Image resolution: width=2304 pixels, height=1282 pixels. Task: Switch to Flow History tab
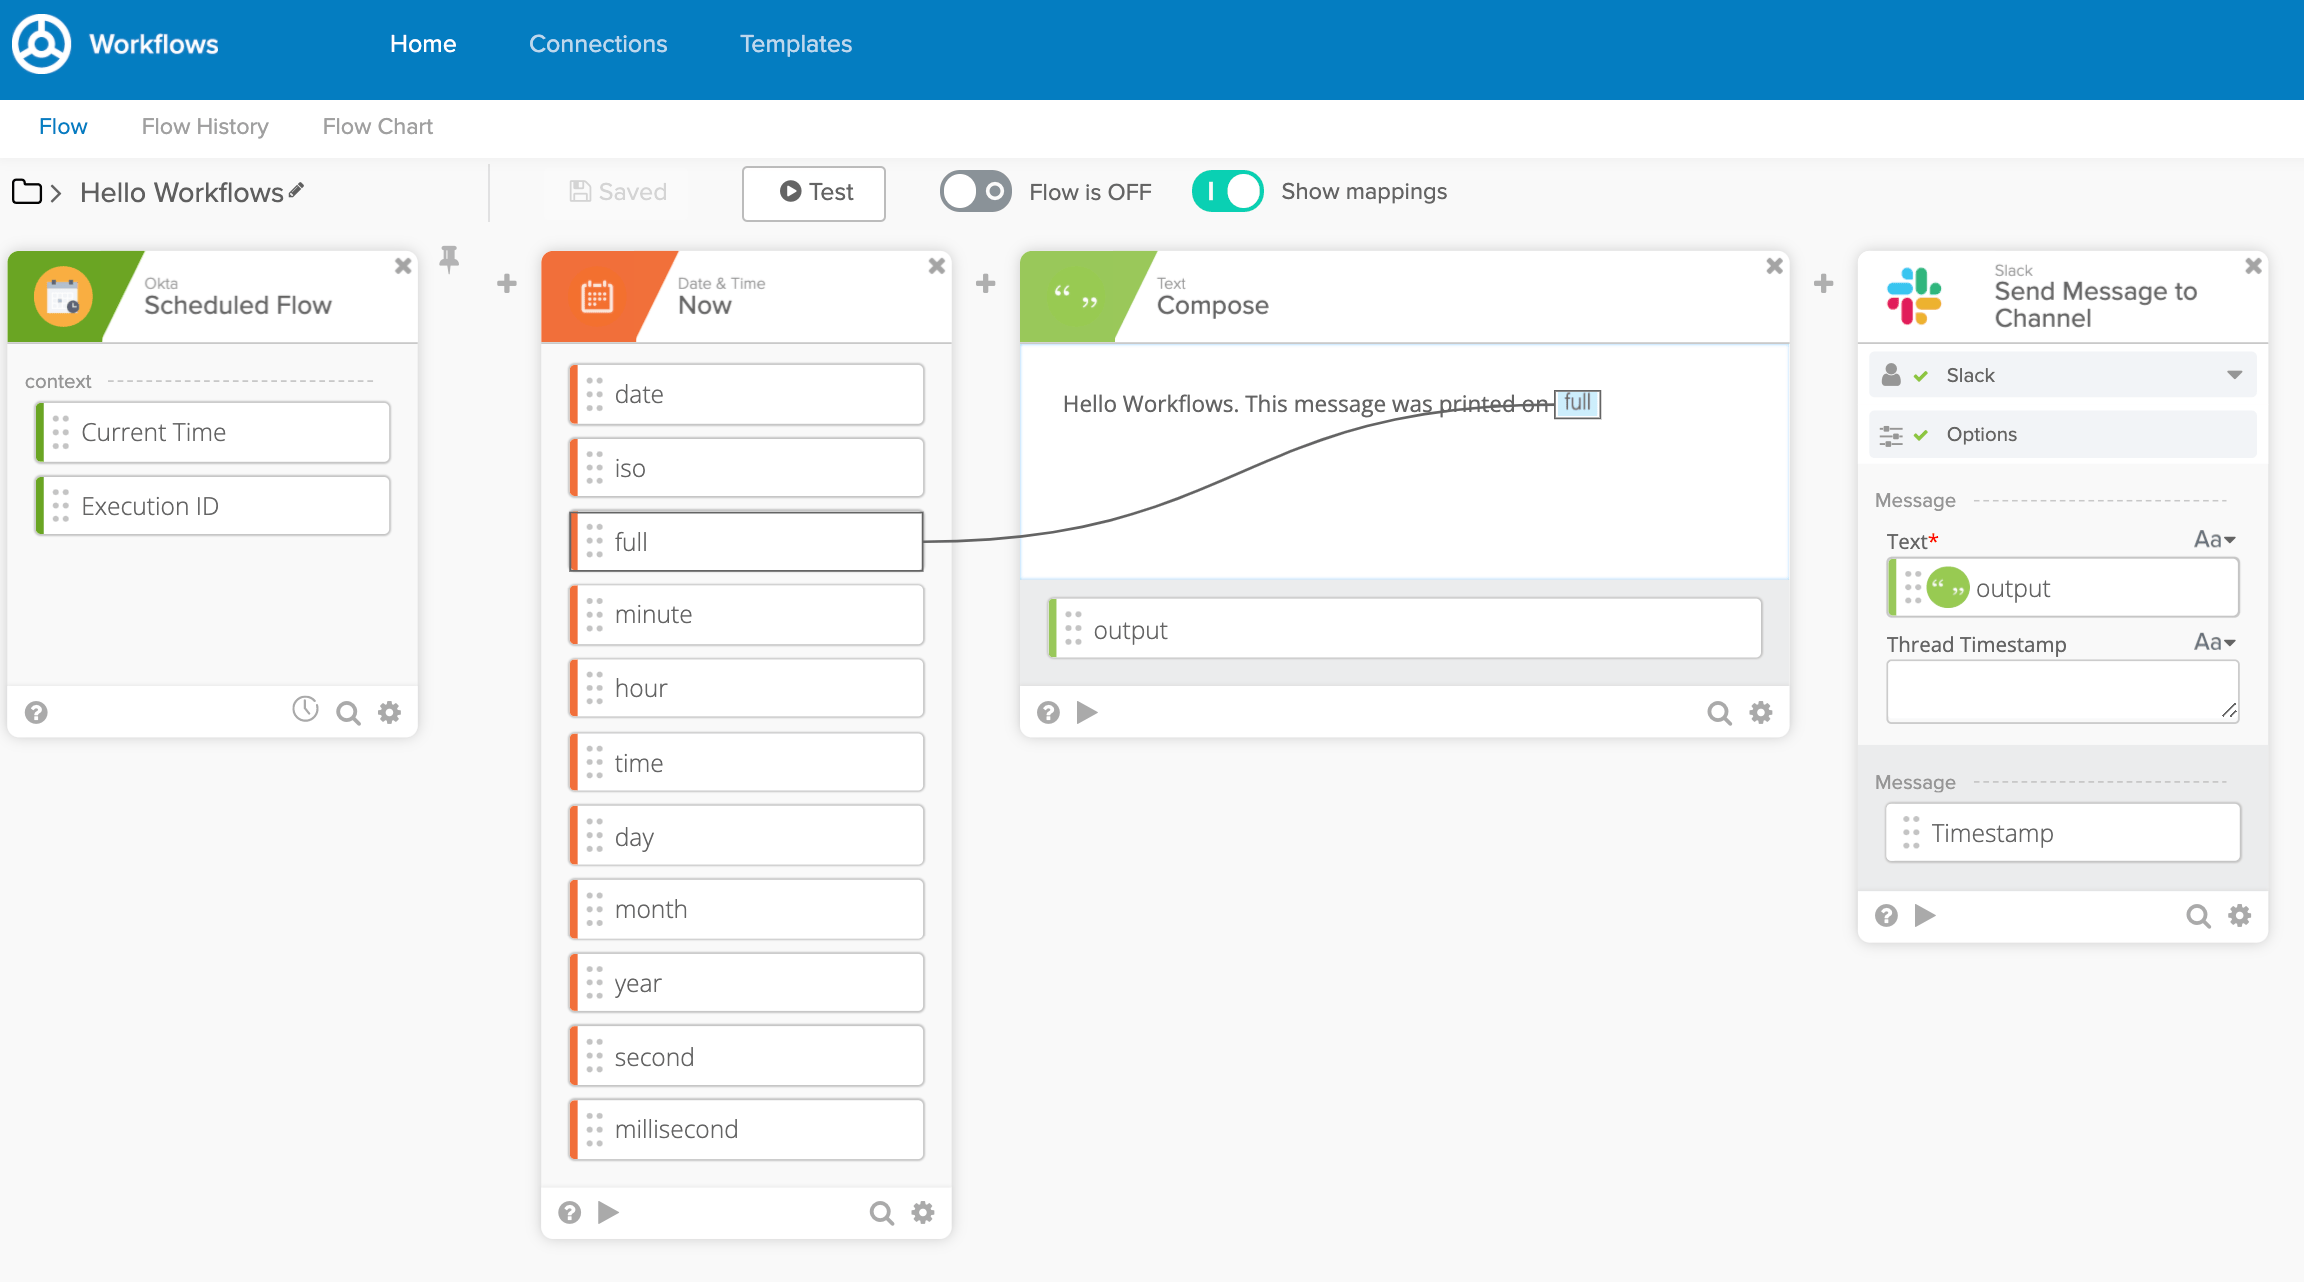pos(205,126)
